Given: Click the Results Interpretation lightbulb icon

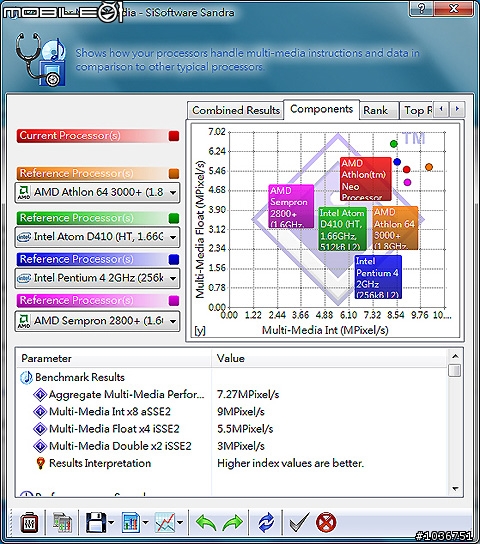Looking at the screenshot, I should 41,464.
